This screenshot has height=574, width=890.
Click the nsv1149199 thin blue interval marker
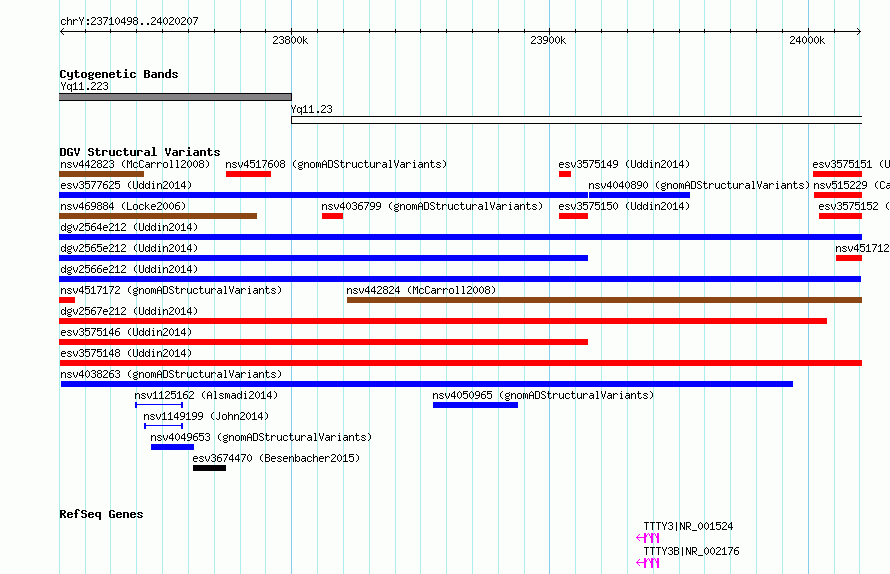point(163,426)
